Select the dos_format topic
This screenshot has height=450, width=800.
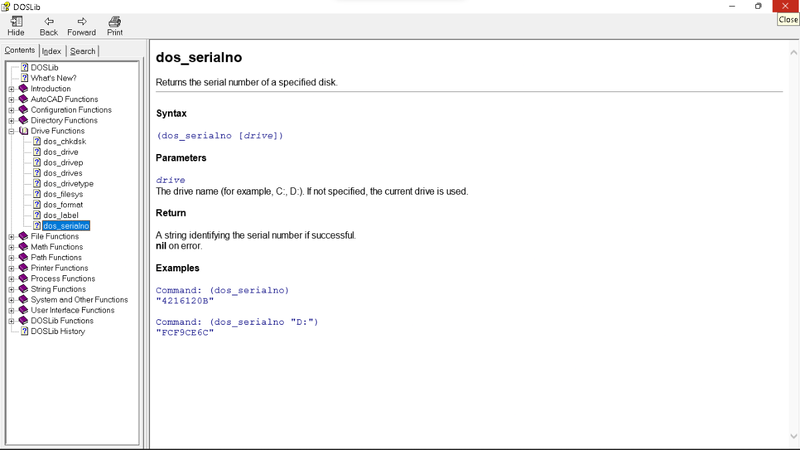(x=63, y=205)
